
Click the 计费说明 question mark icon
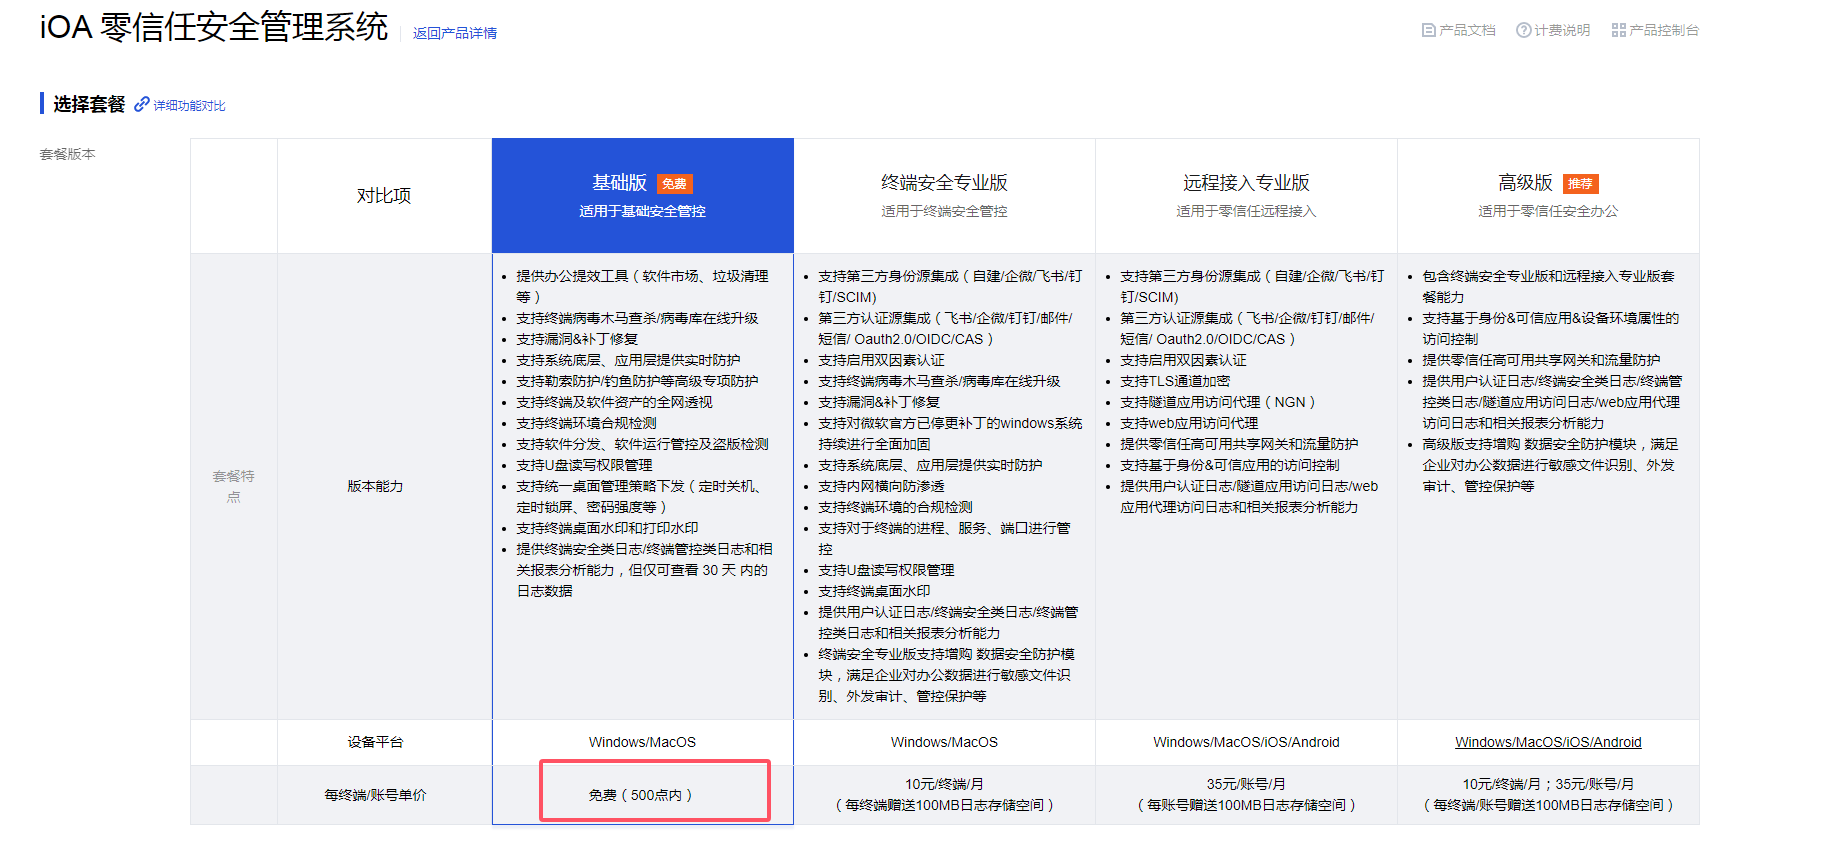click(x=1523, y=30)
